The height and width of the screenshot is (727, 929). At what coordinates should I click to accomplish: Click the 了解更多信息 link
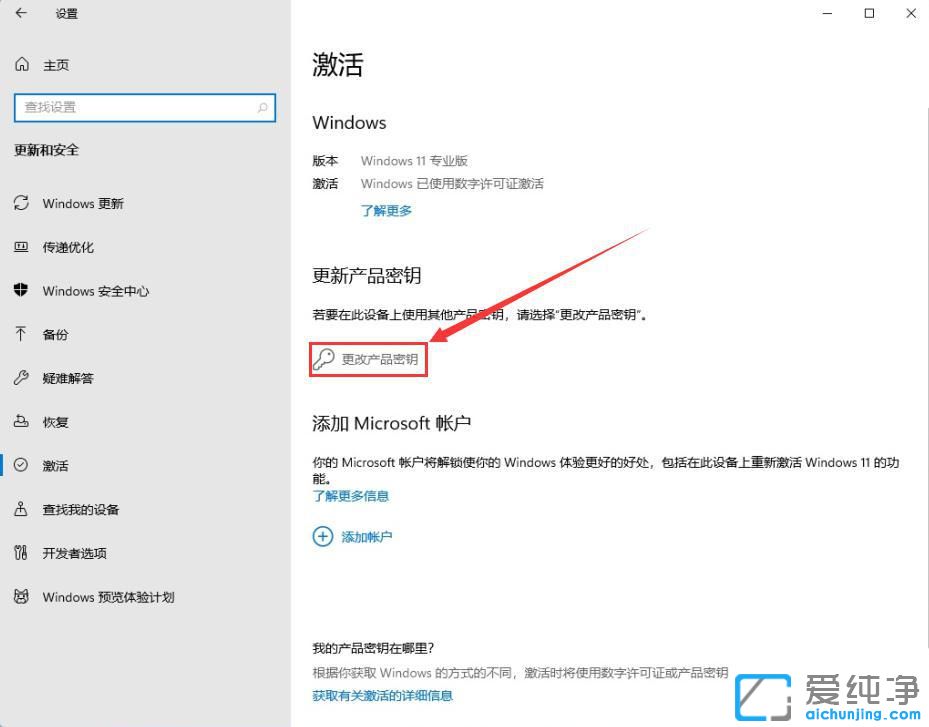click(x=350, y=495)
